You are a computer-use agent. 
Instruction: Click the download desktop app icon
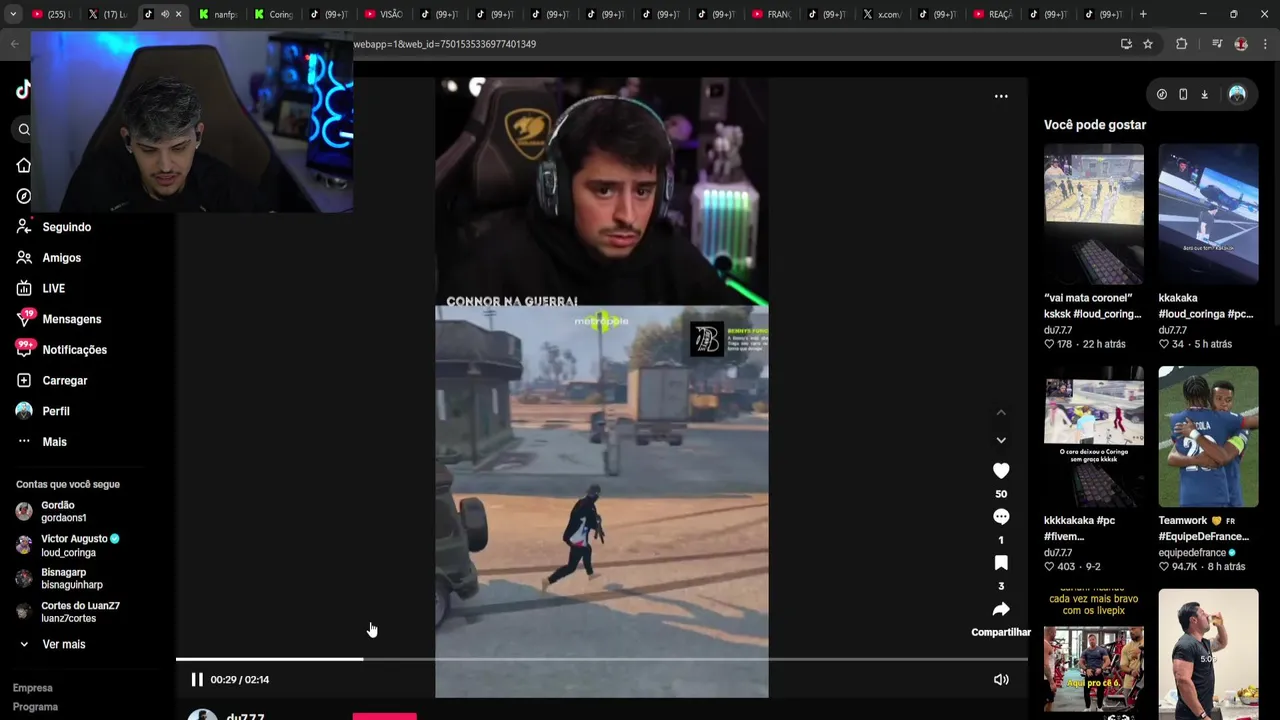1205,94
